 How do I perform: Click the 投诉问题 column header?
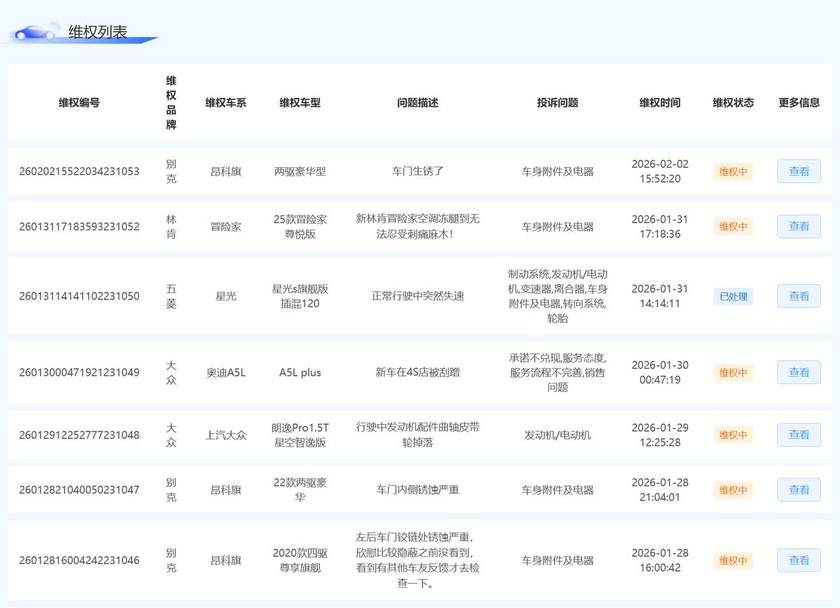(557, 103)
